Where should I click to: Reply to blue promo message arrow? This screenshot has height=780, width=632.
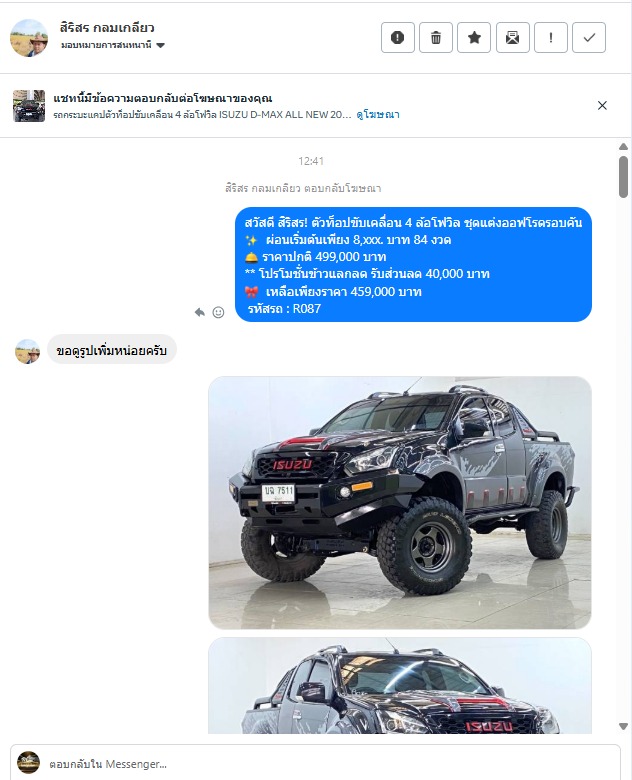200,312
